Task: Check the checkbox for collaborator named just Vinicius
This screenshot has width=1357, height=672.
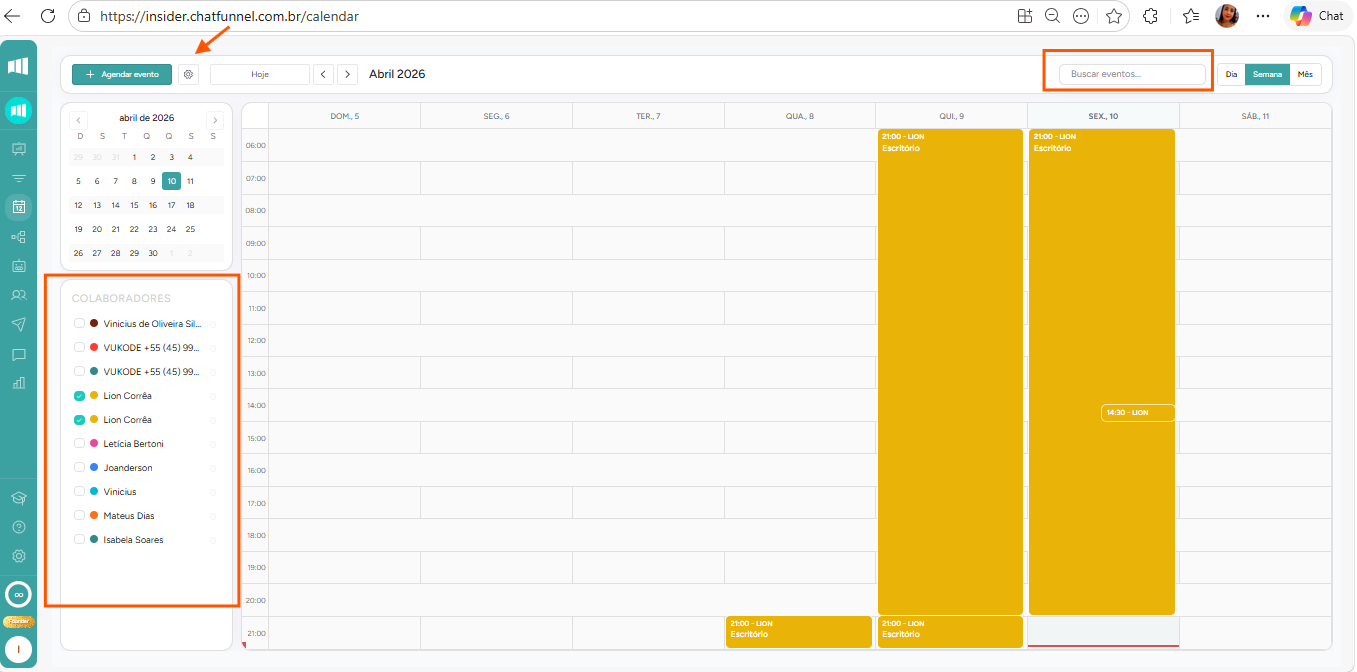Action: (79, 492)
